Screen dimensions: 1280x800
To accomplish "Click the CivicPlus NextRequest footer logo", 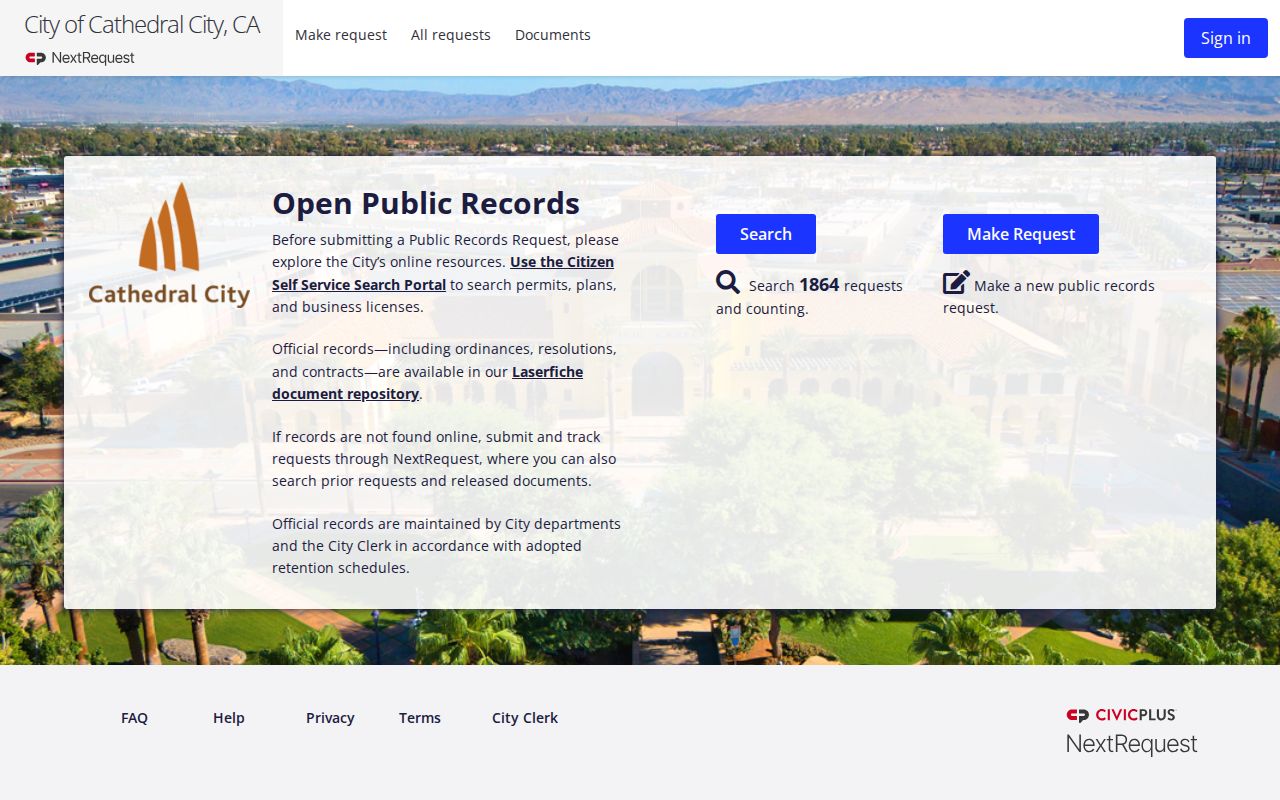I will [1131, 731].
